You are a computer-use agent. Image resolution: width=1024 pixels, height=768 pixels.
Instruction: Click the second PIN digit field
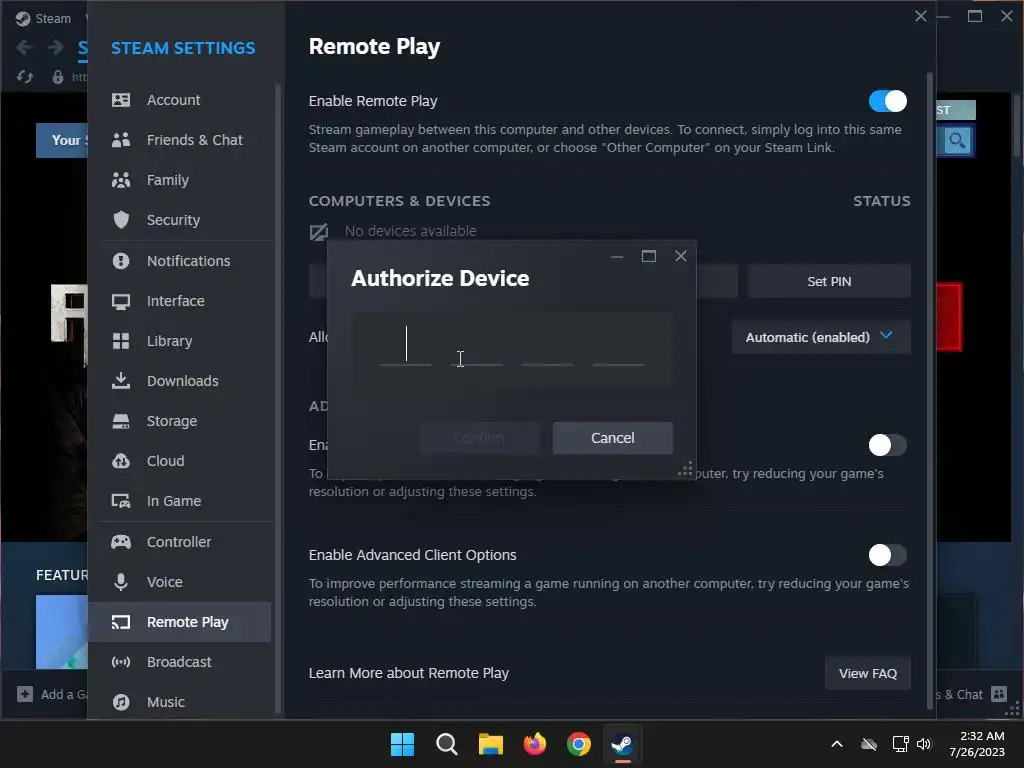[x=477, y=347]
